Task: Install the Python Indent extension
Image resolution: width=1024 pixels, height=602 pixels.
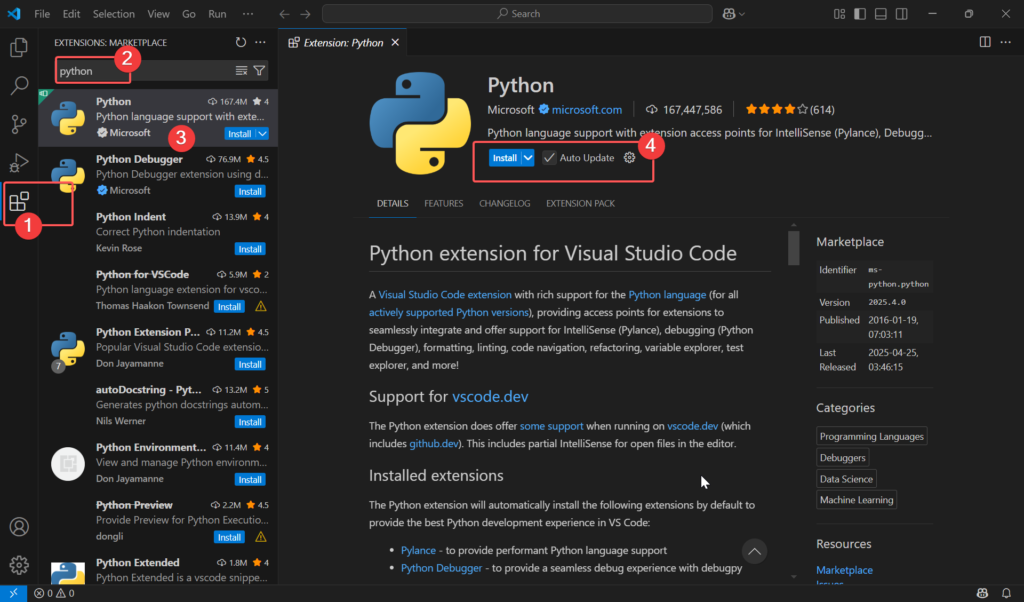Action: 250,249
